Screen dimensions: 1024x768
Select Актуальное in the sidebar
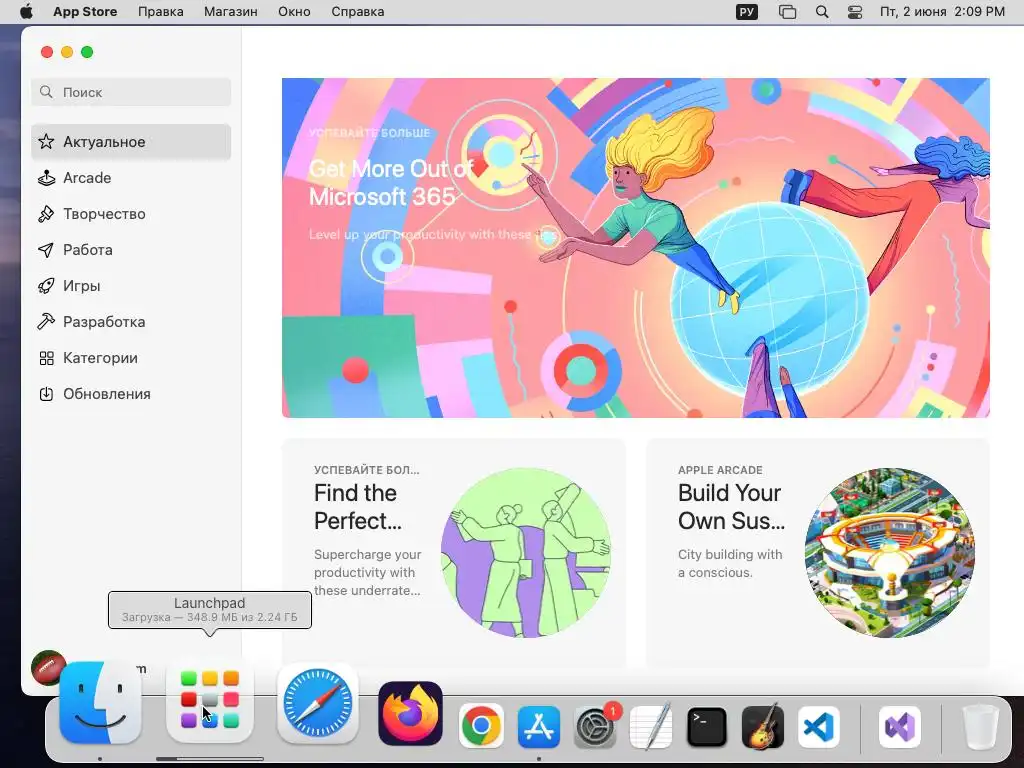tap(131, 142)
